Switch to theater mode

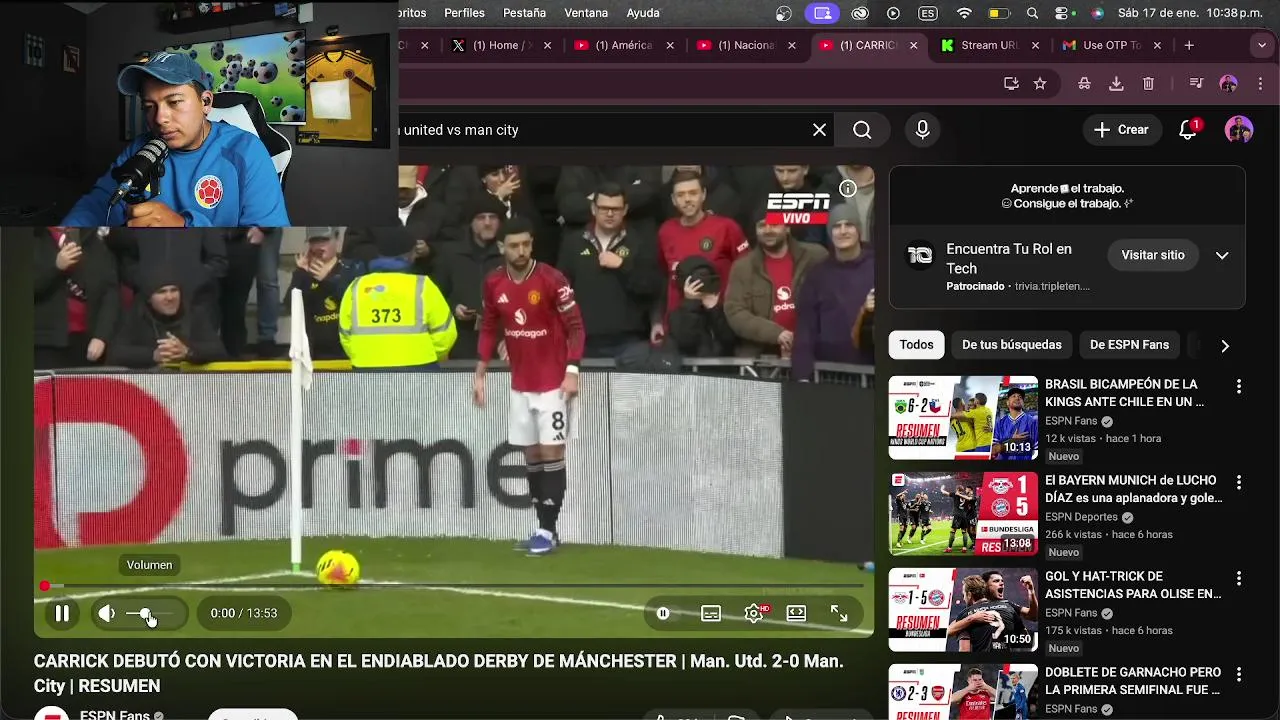(x=796, y=613)
